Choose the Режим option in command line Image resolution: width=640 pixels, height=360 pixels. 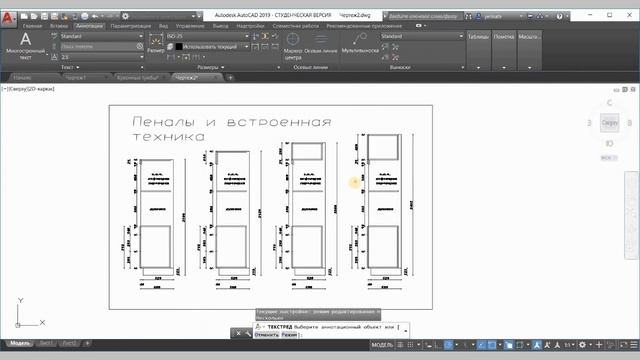pyautogui.click(x=289, y=335)
